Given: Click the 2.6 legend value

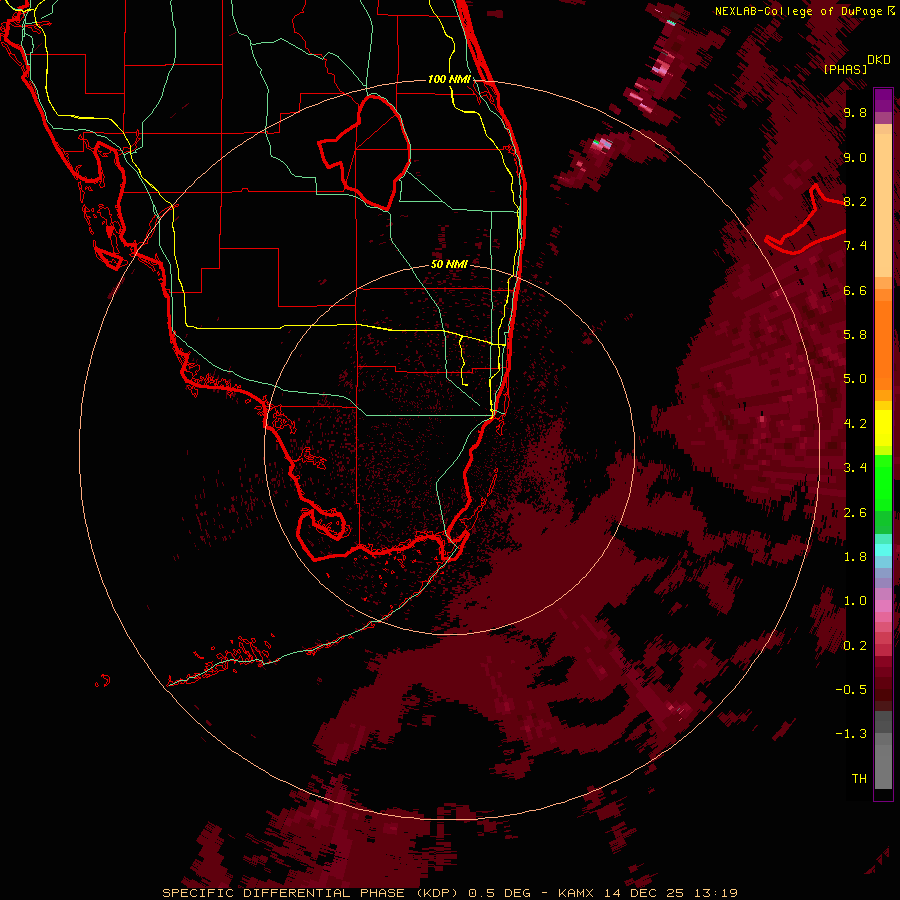Looking at the screenshot, I should [855, 513].
